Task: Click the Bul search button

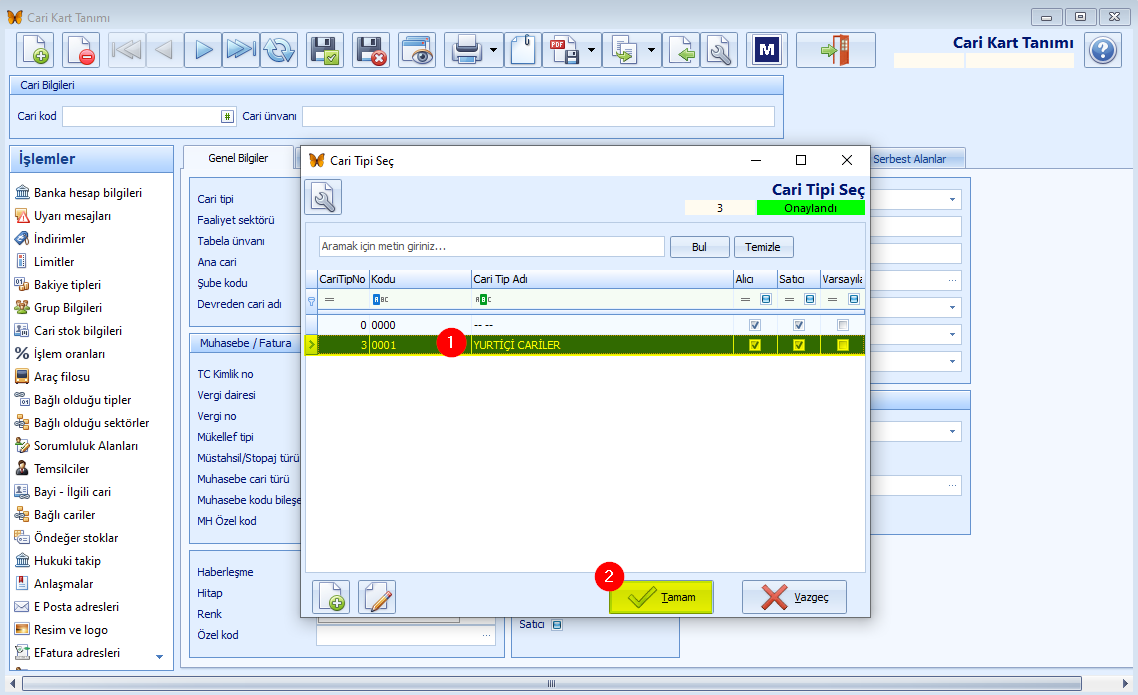Action: [699, 247]
